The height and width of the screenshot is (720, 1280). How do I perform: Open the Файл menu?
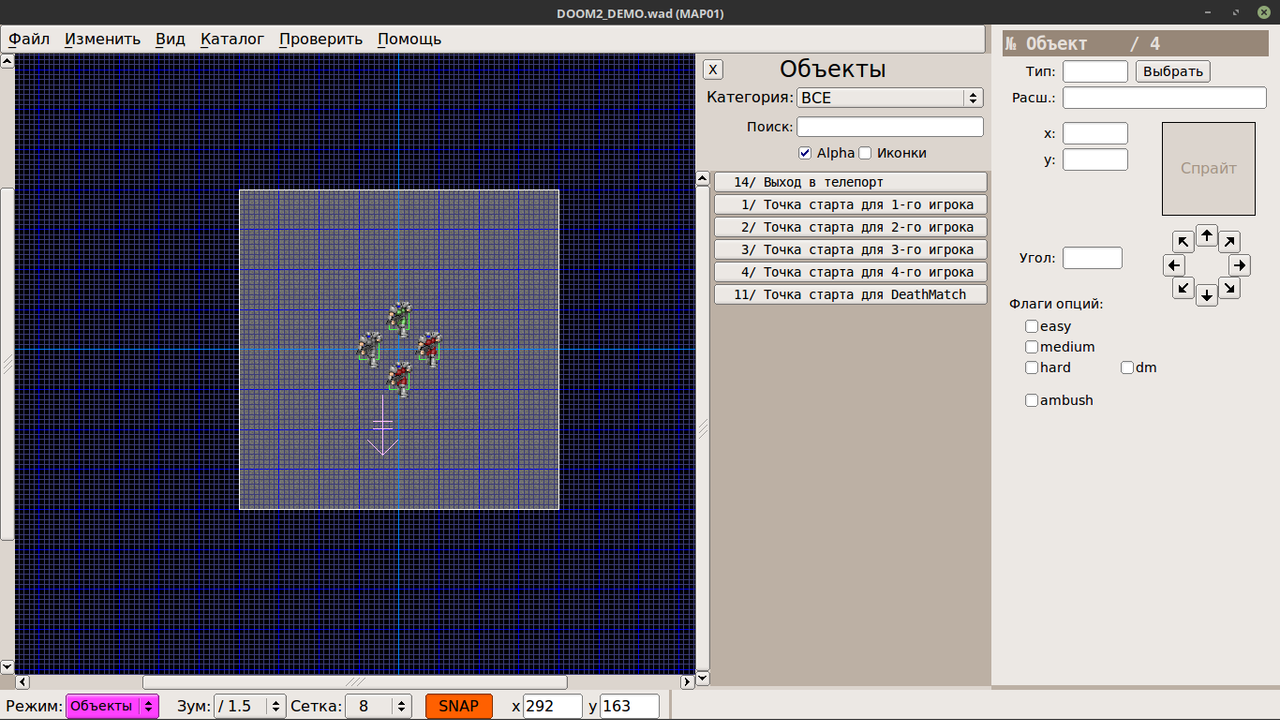29,39
